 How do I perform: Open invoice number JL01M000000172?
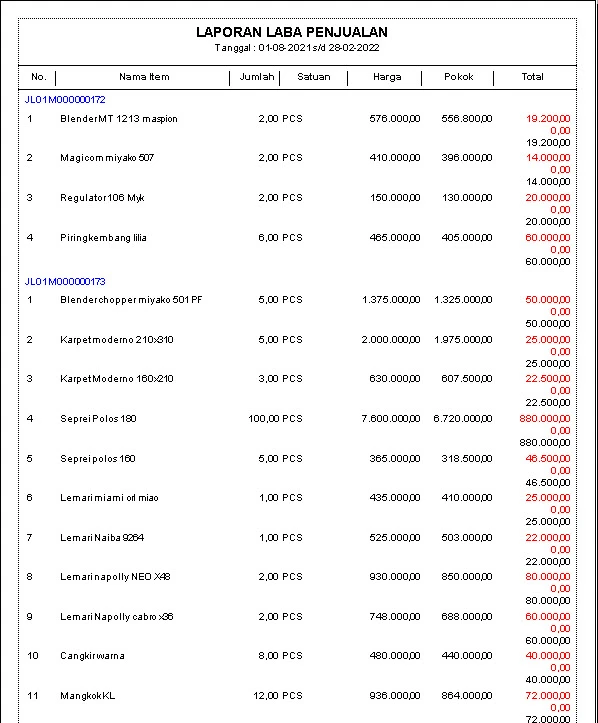[65, 100]
